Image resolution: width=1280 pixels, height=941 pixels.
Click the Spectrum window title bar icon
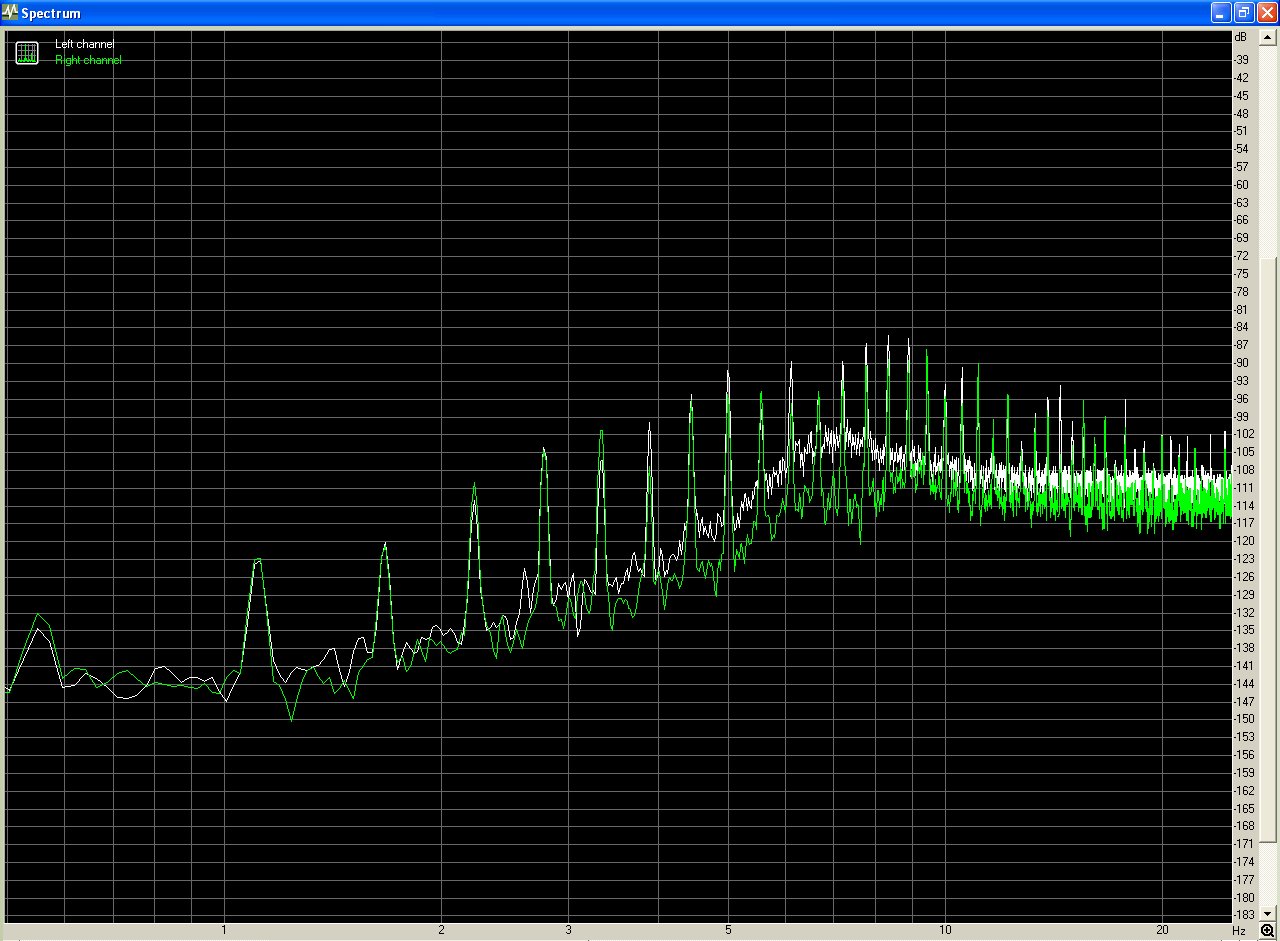tap(10, 13)
